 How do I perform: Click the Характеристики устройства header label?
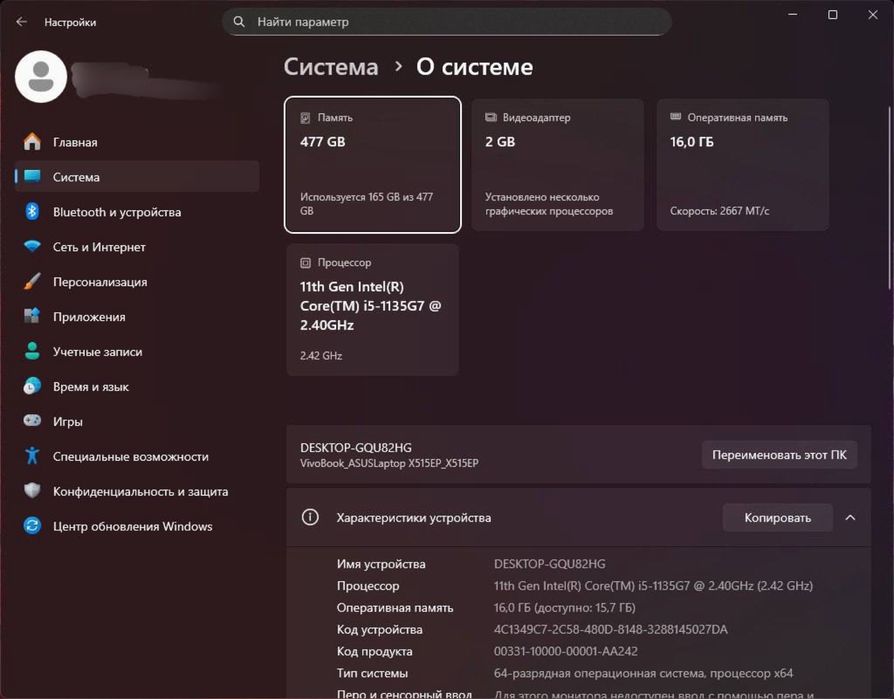click(x=413, y=518)
